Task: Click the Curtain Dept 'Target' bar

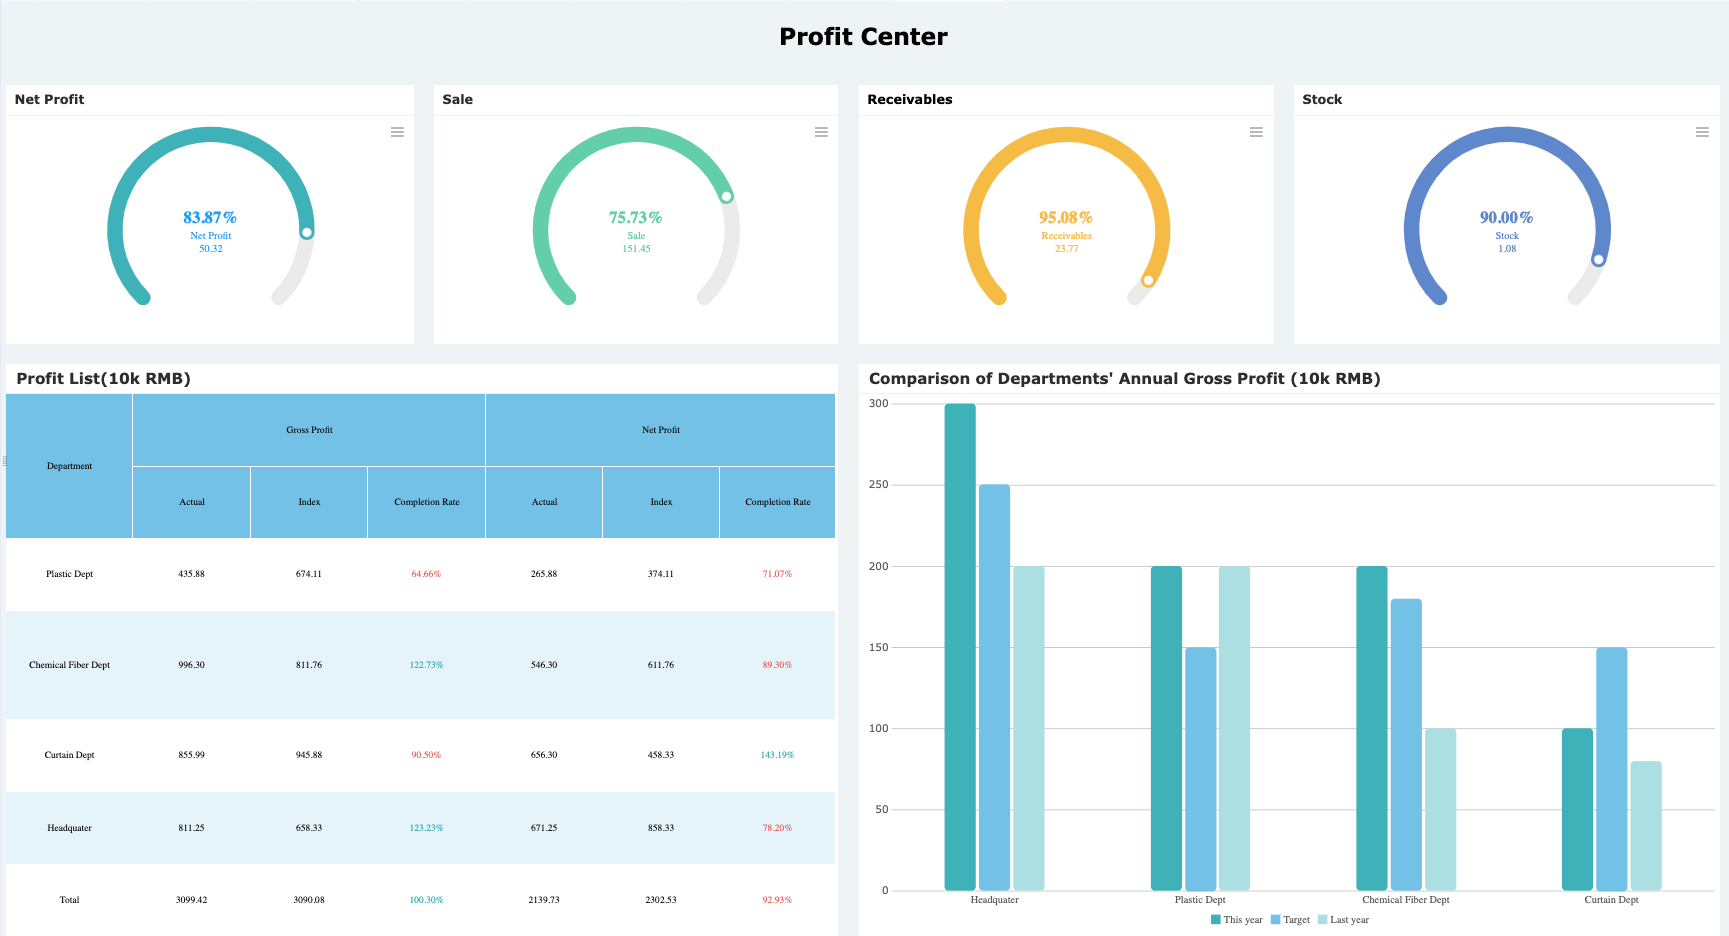Action: tap(1612, 769)
